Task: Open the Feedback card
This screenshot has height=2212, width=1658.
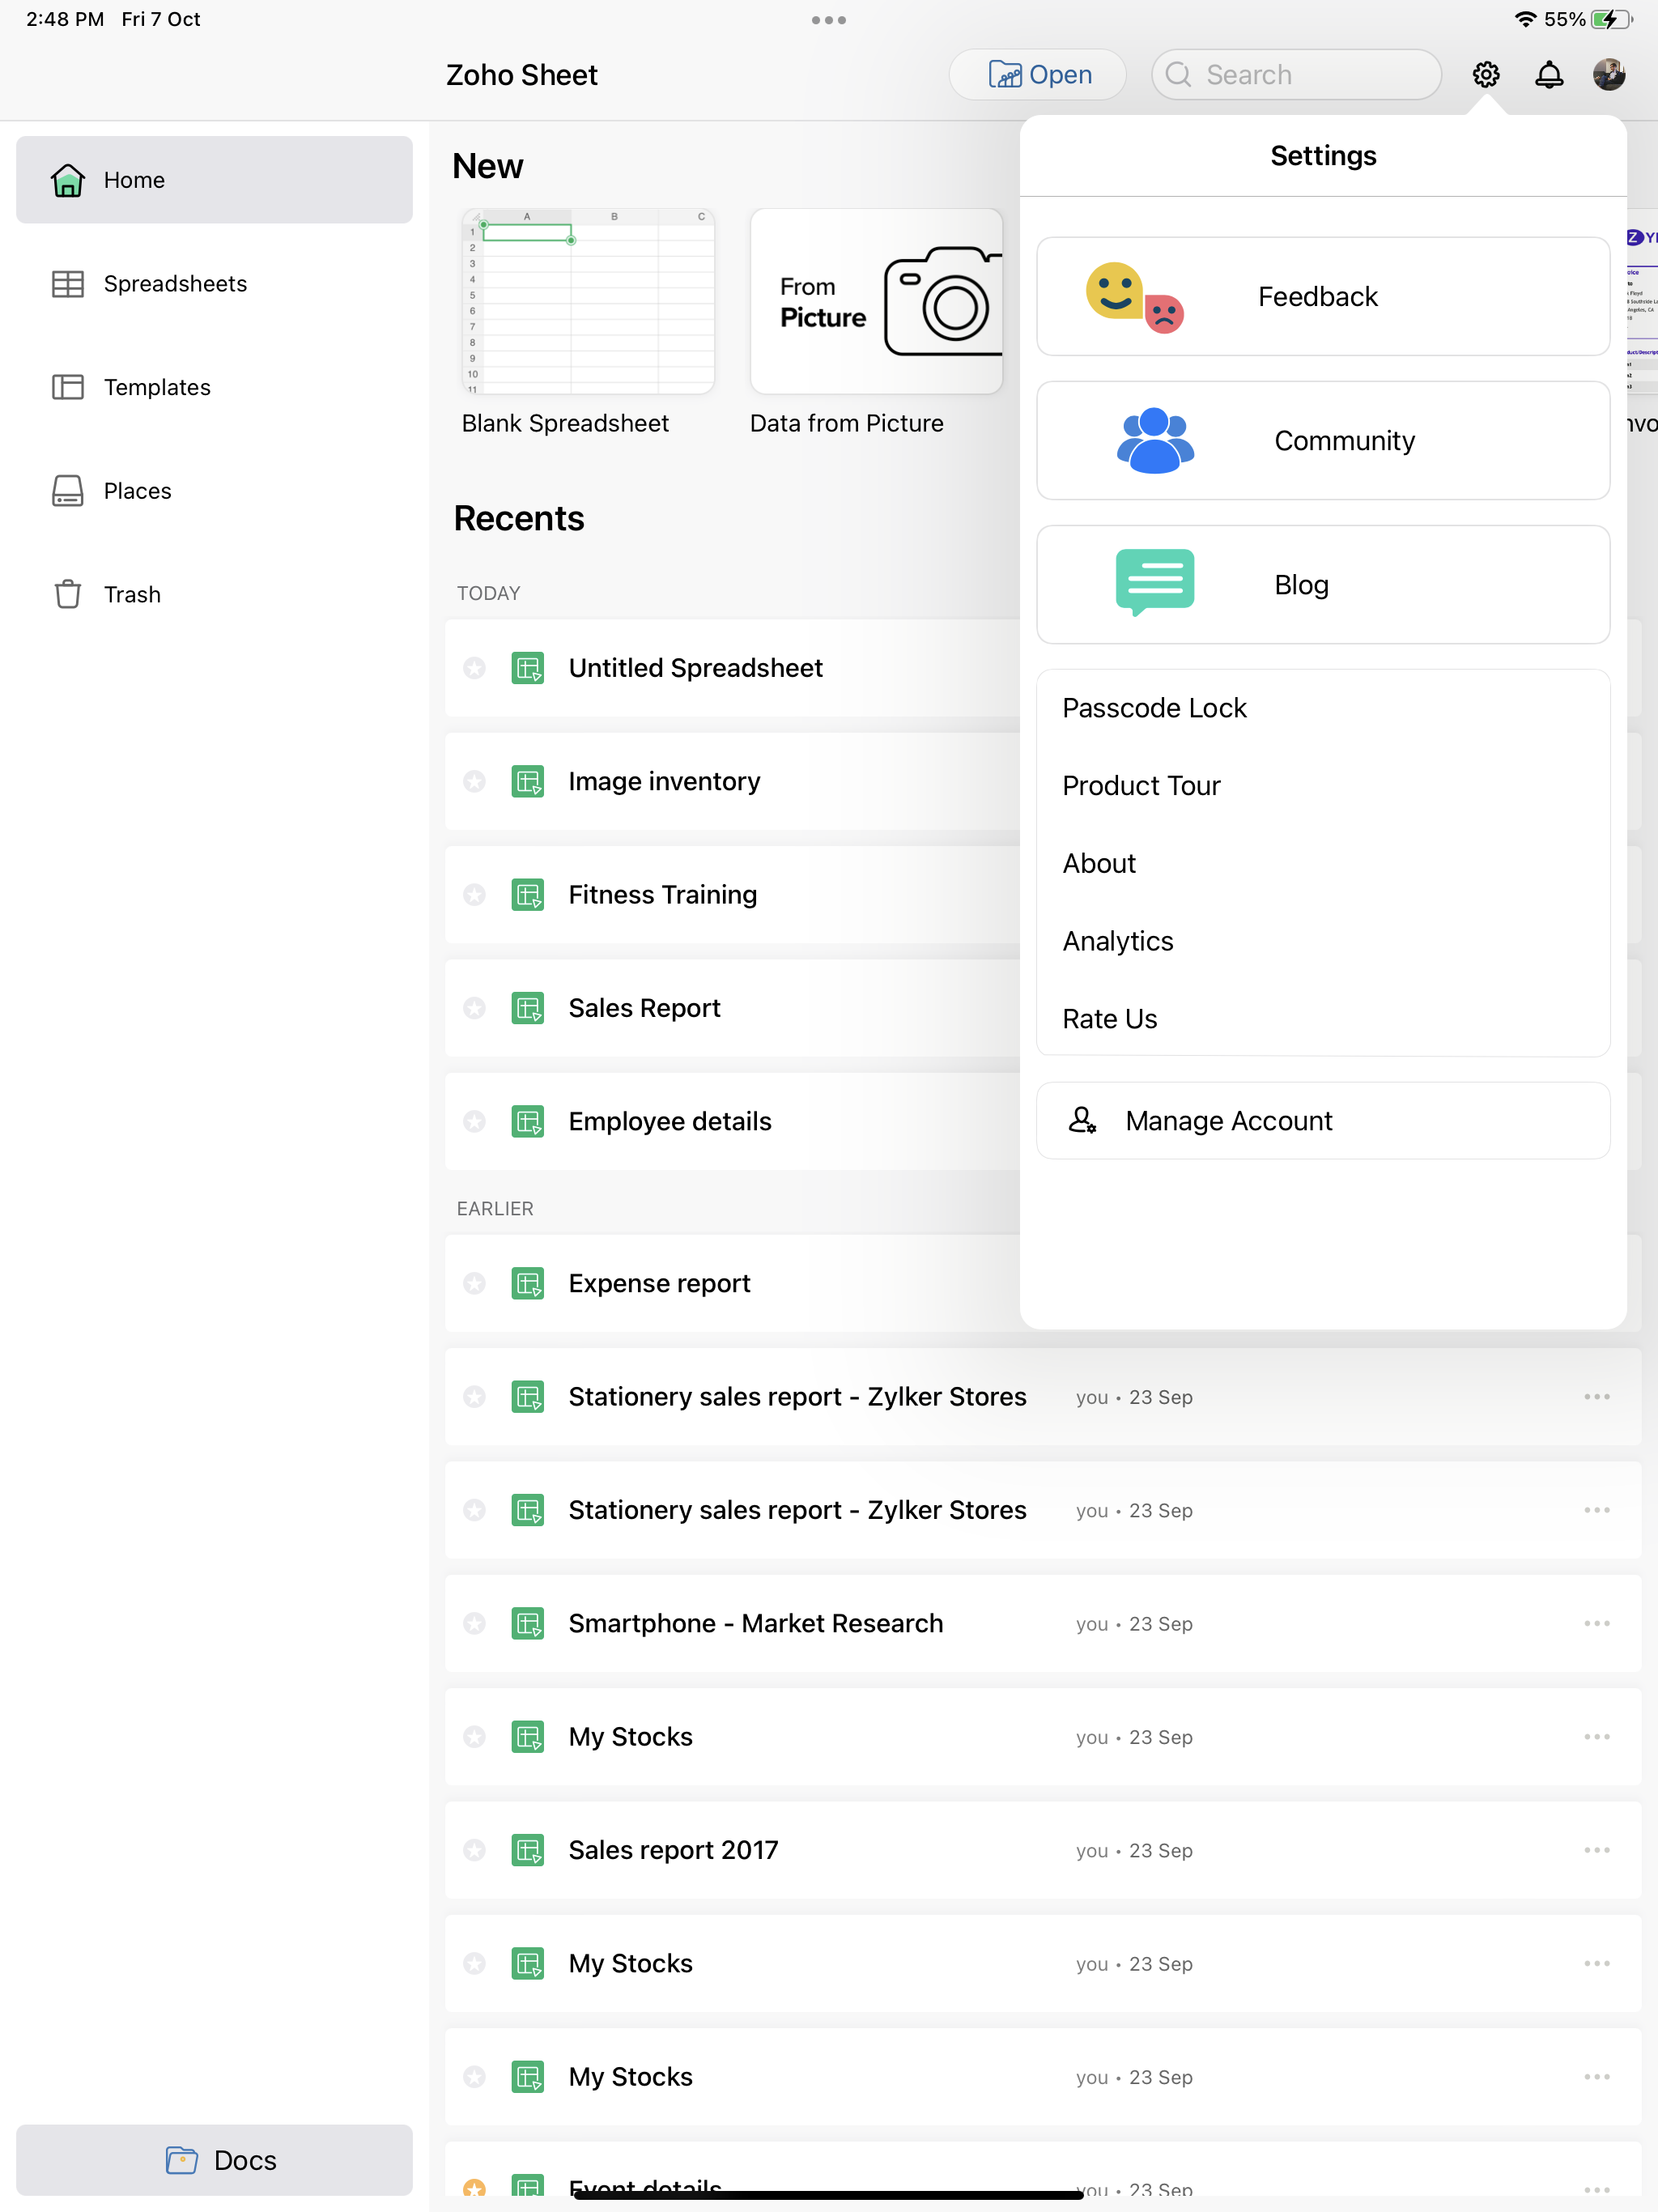Action: 1322,297
